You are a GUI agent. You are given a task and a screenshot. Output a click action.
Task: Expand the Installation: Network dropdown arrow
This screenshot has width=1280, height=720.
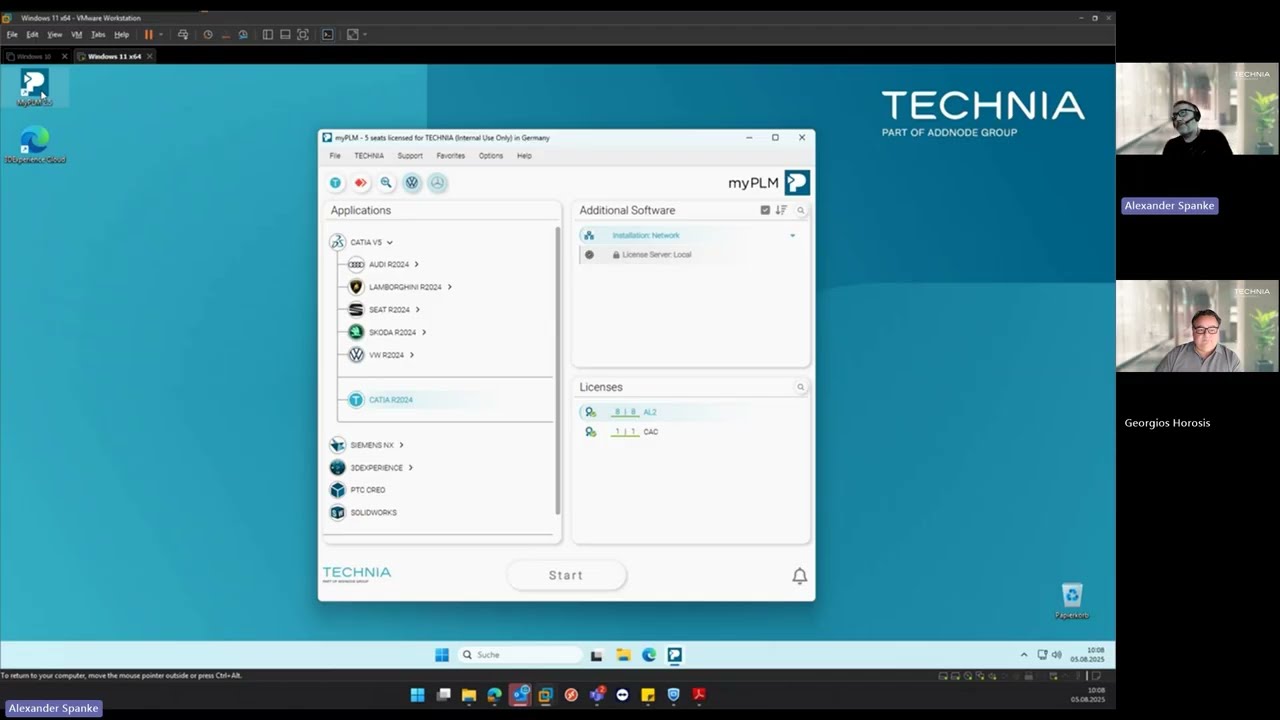[x=792, y=236]
